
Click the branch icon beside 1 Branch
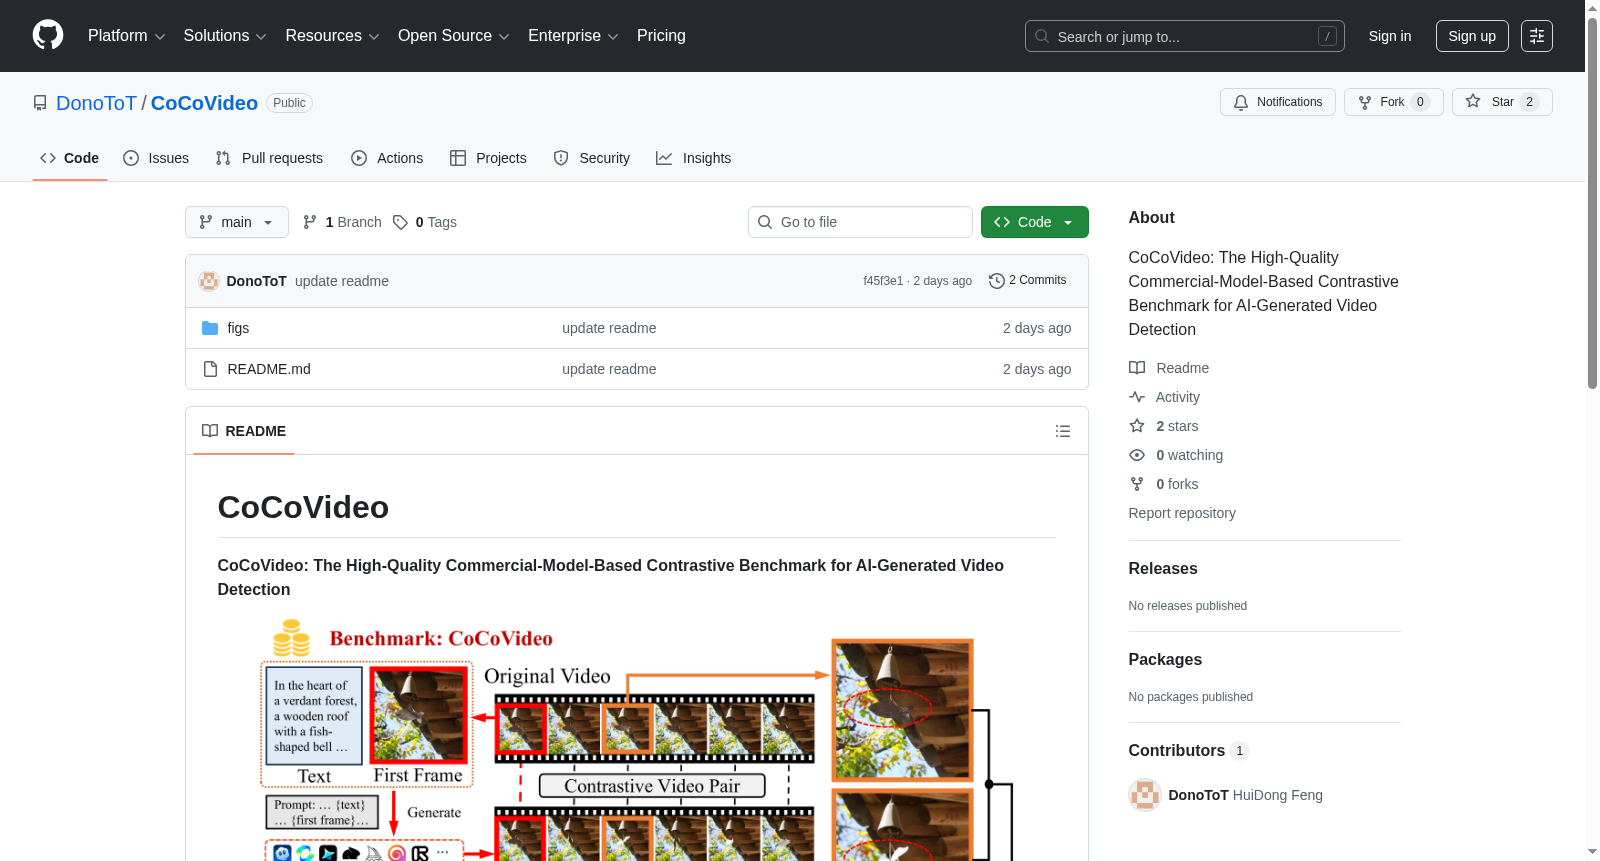tap(310, 222)
